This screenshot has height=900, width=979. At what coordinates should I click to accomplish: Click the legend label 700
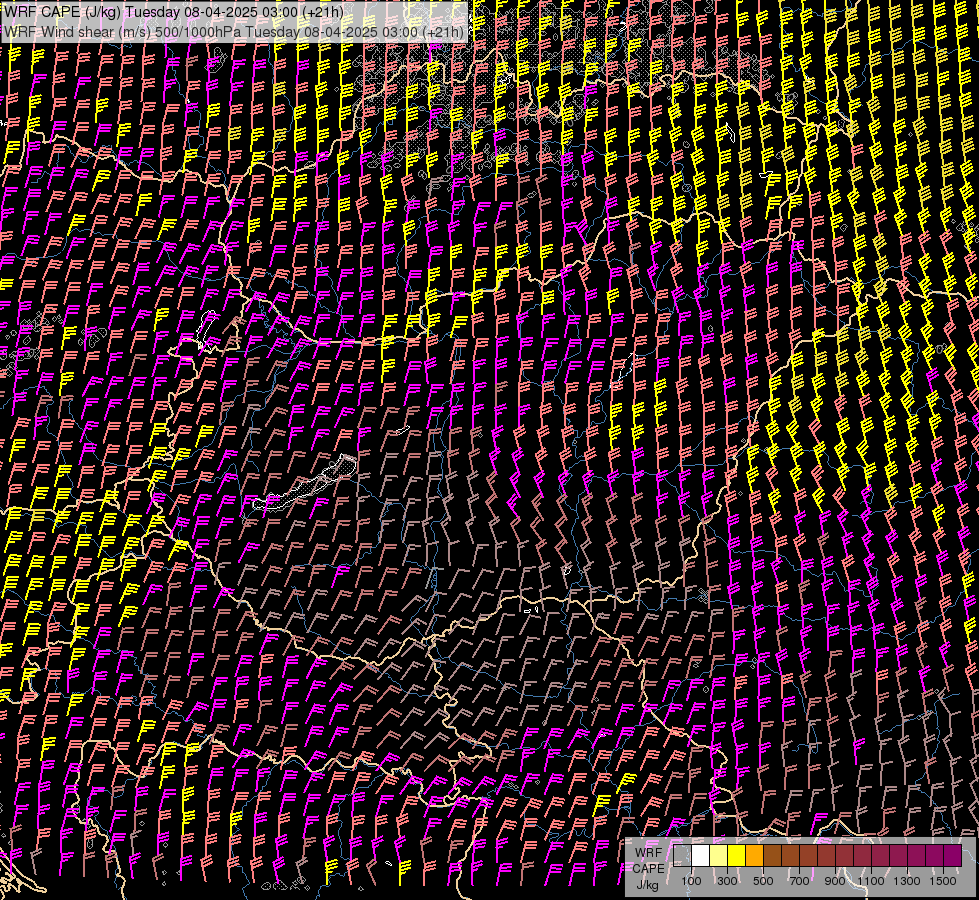tap(799, 881)
